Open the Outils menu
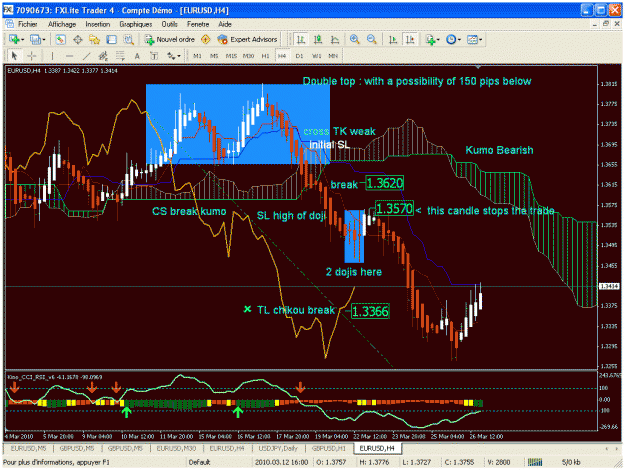This screenshot has width=625, height=470. 169,24
